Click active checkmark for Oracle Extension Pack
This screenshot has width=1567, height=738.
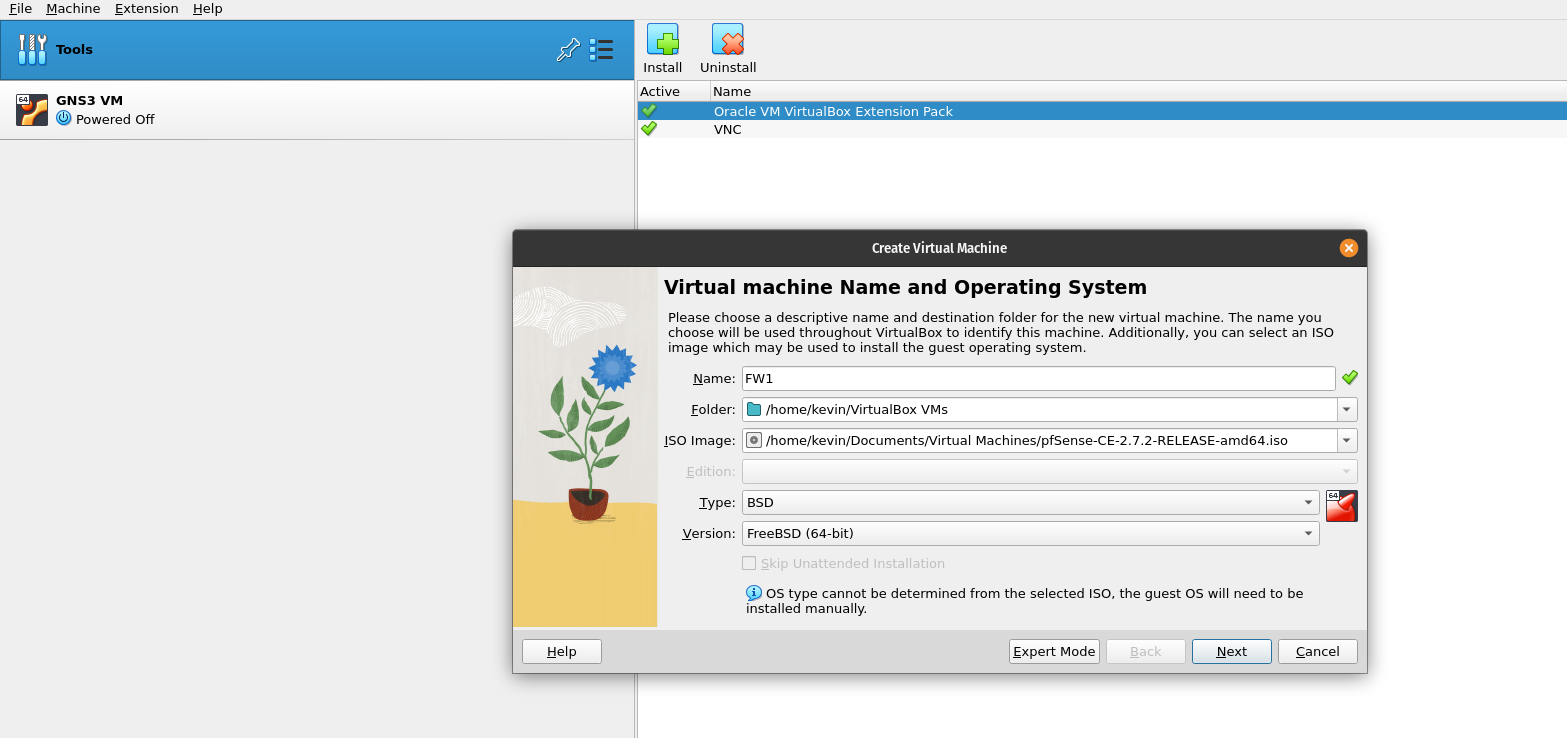649,111
